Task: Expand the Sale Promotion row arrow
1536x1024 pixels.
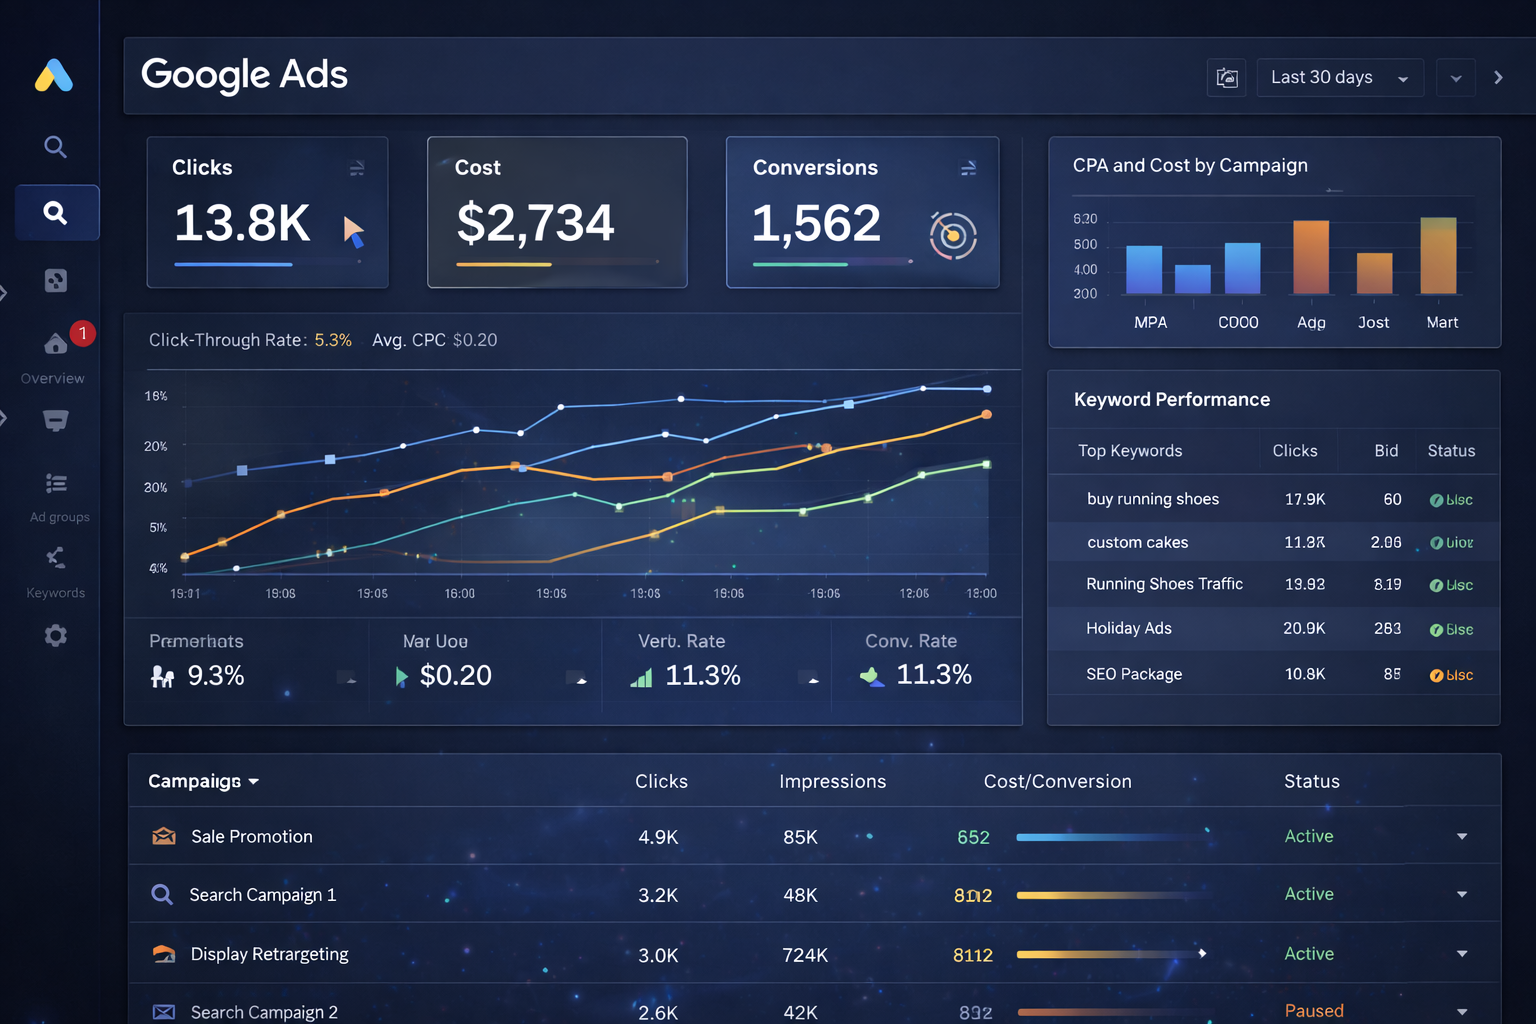Action: [x=1462, y=837]
